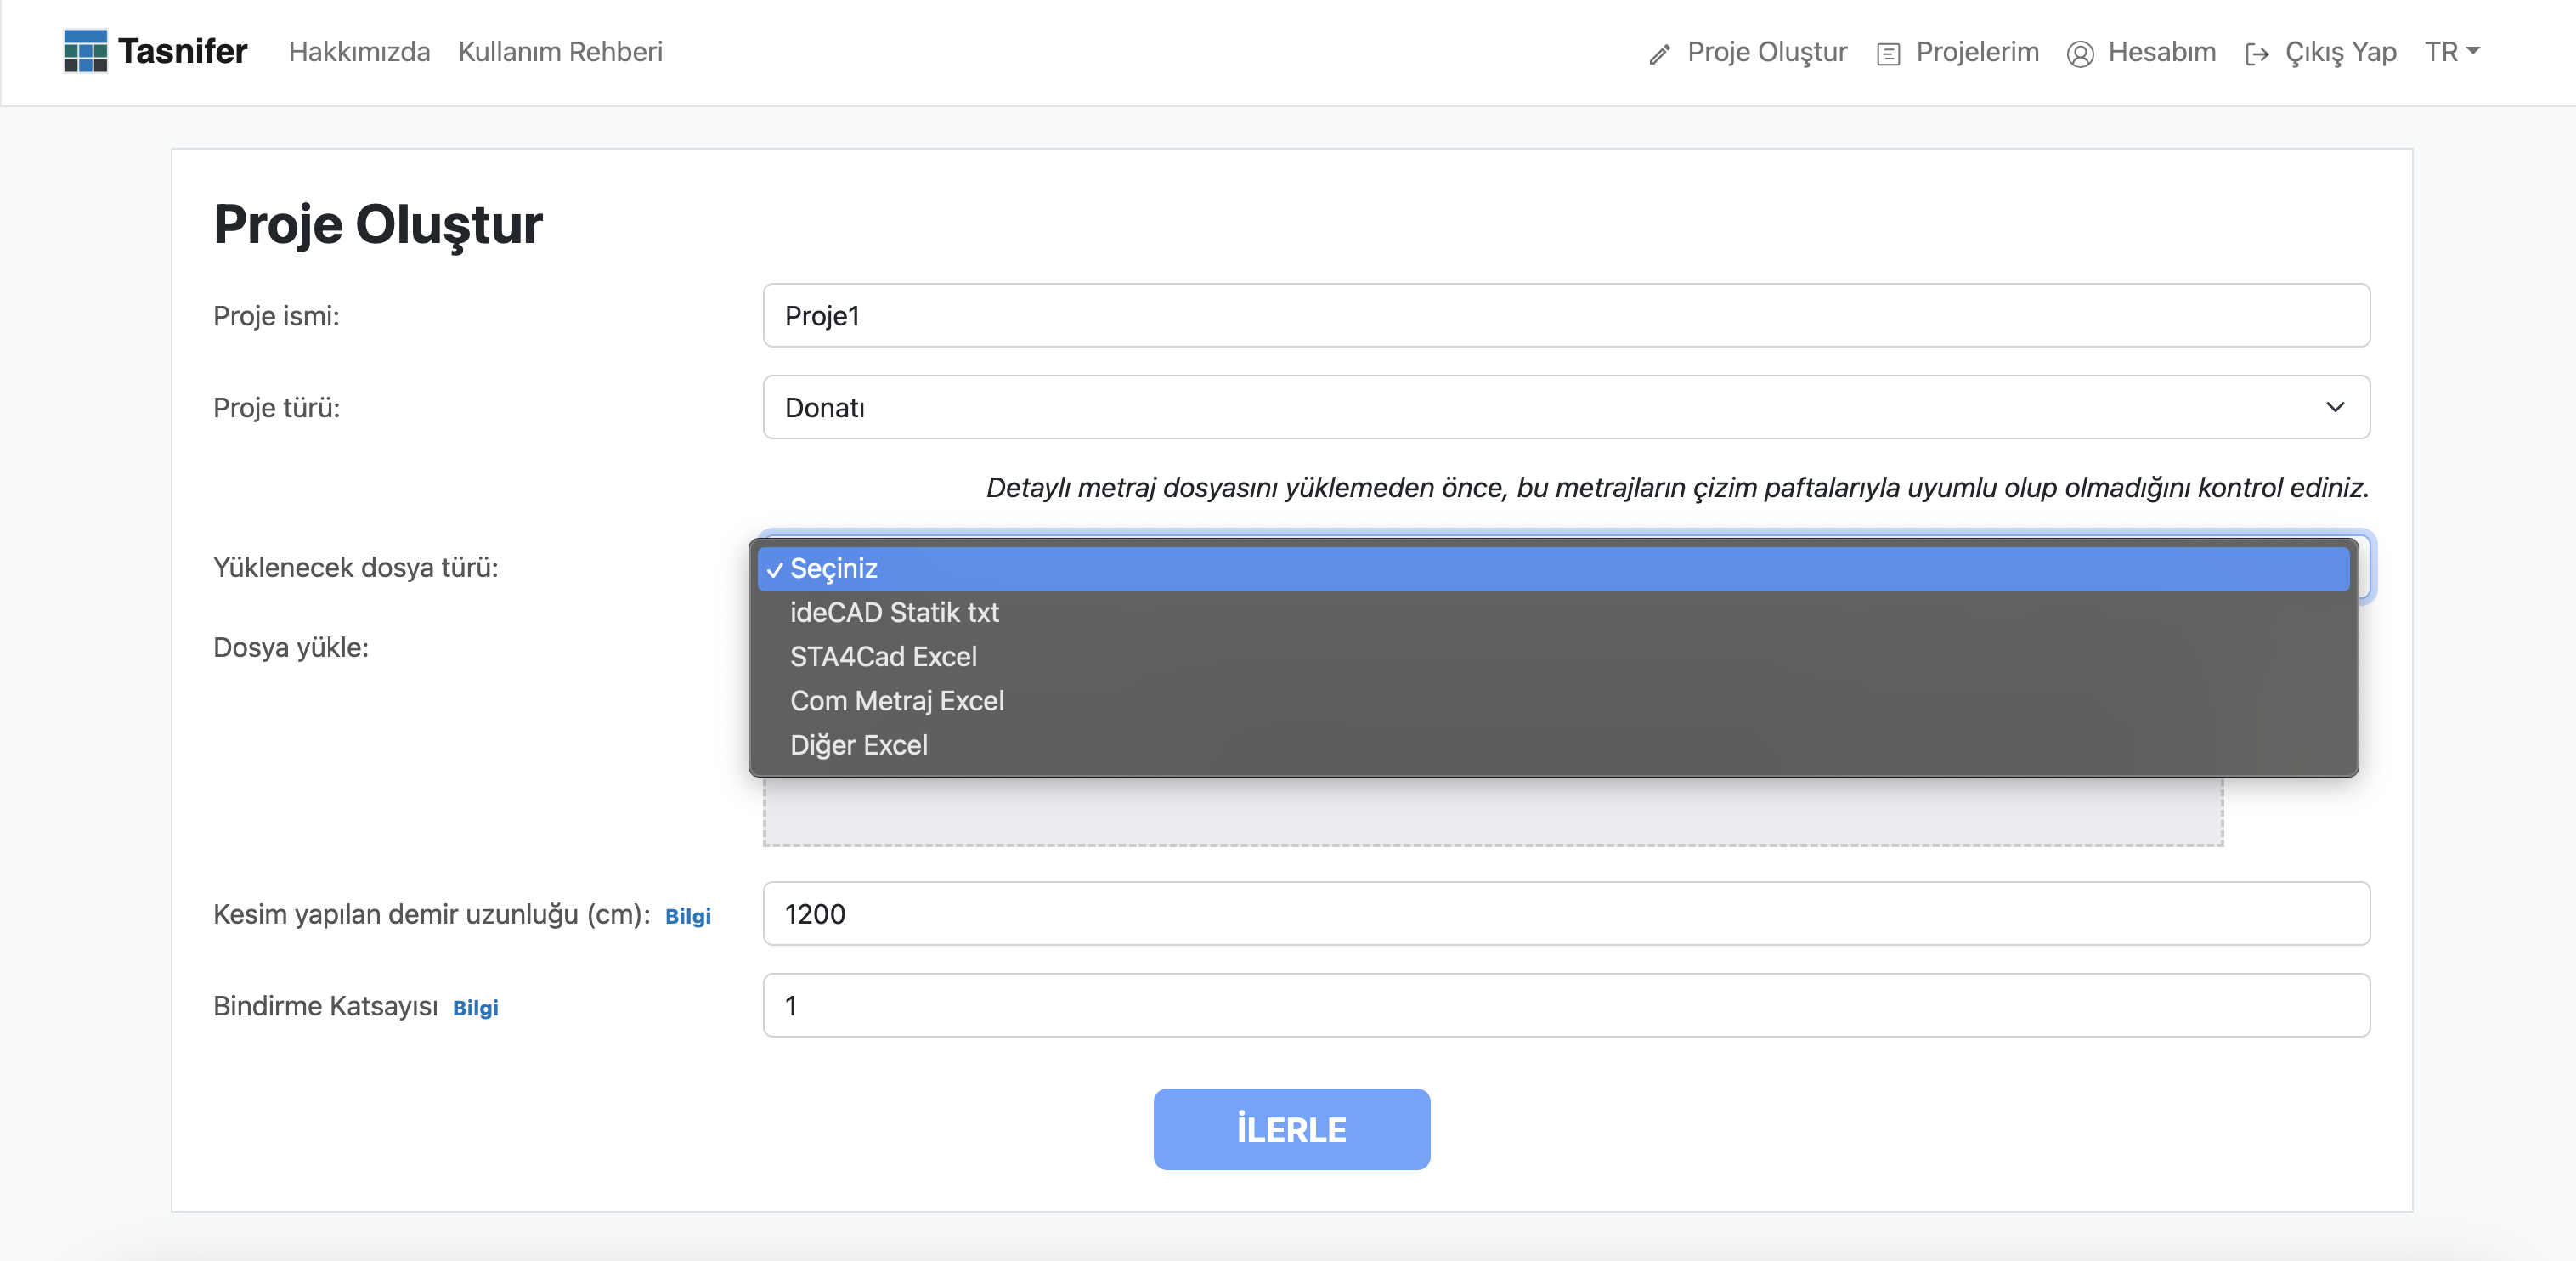Click the İLERLE button
The height and width of the screenshot is (1261, 2576).
1291,1129
